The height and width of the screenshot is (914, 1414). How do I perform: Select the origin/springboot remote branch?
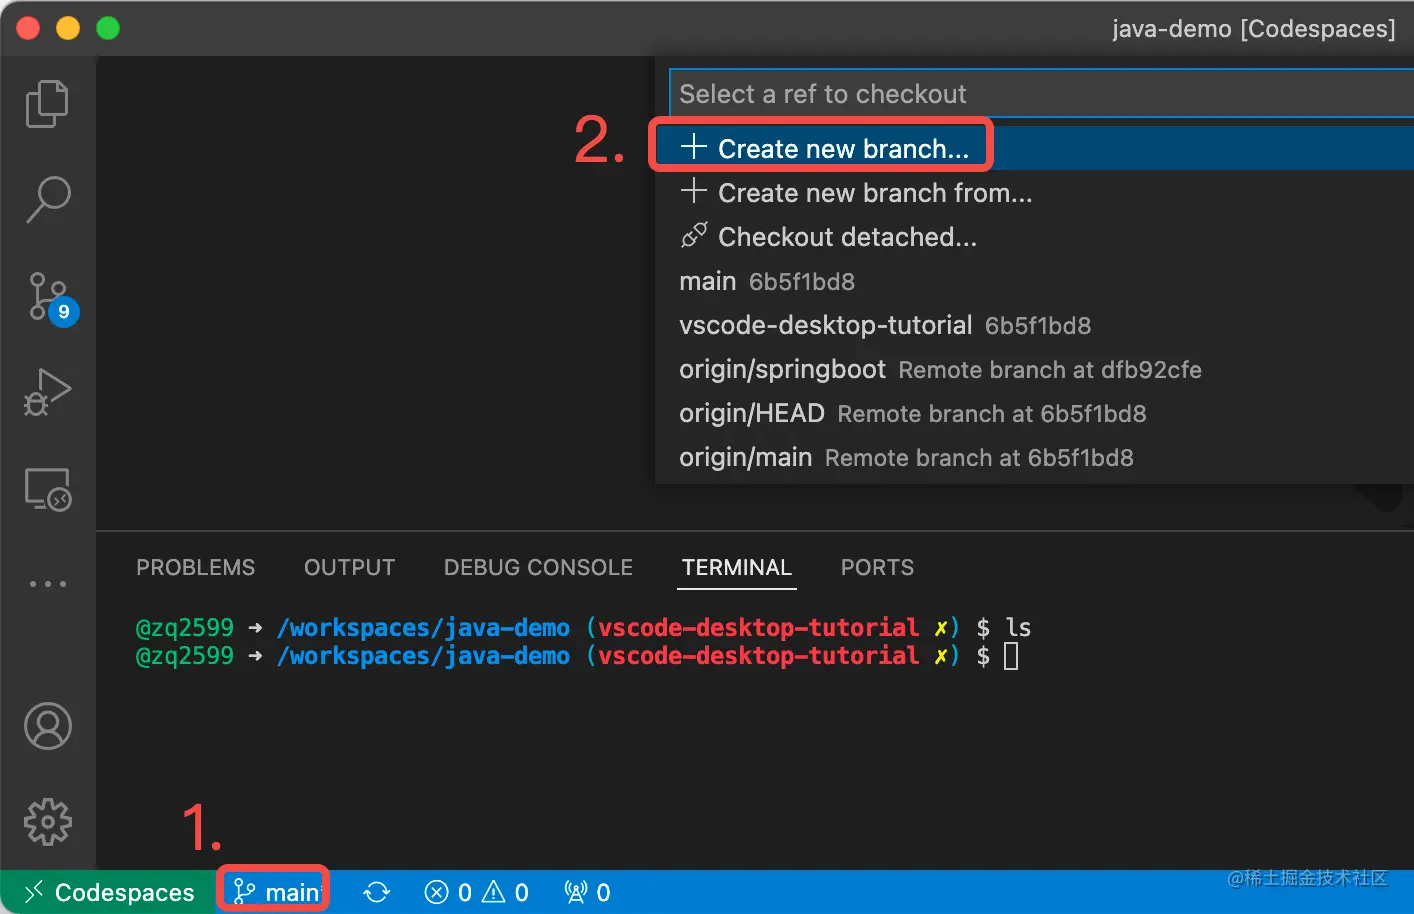tap(1034, 369)
